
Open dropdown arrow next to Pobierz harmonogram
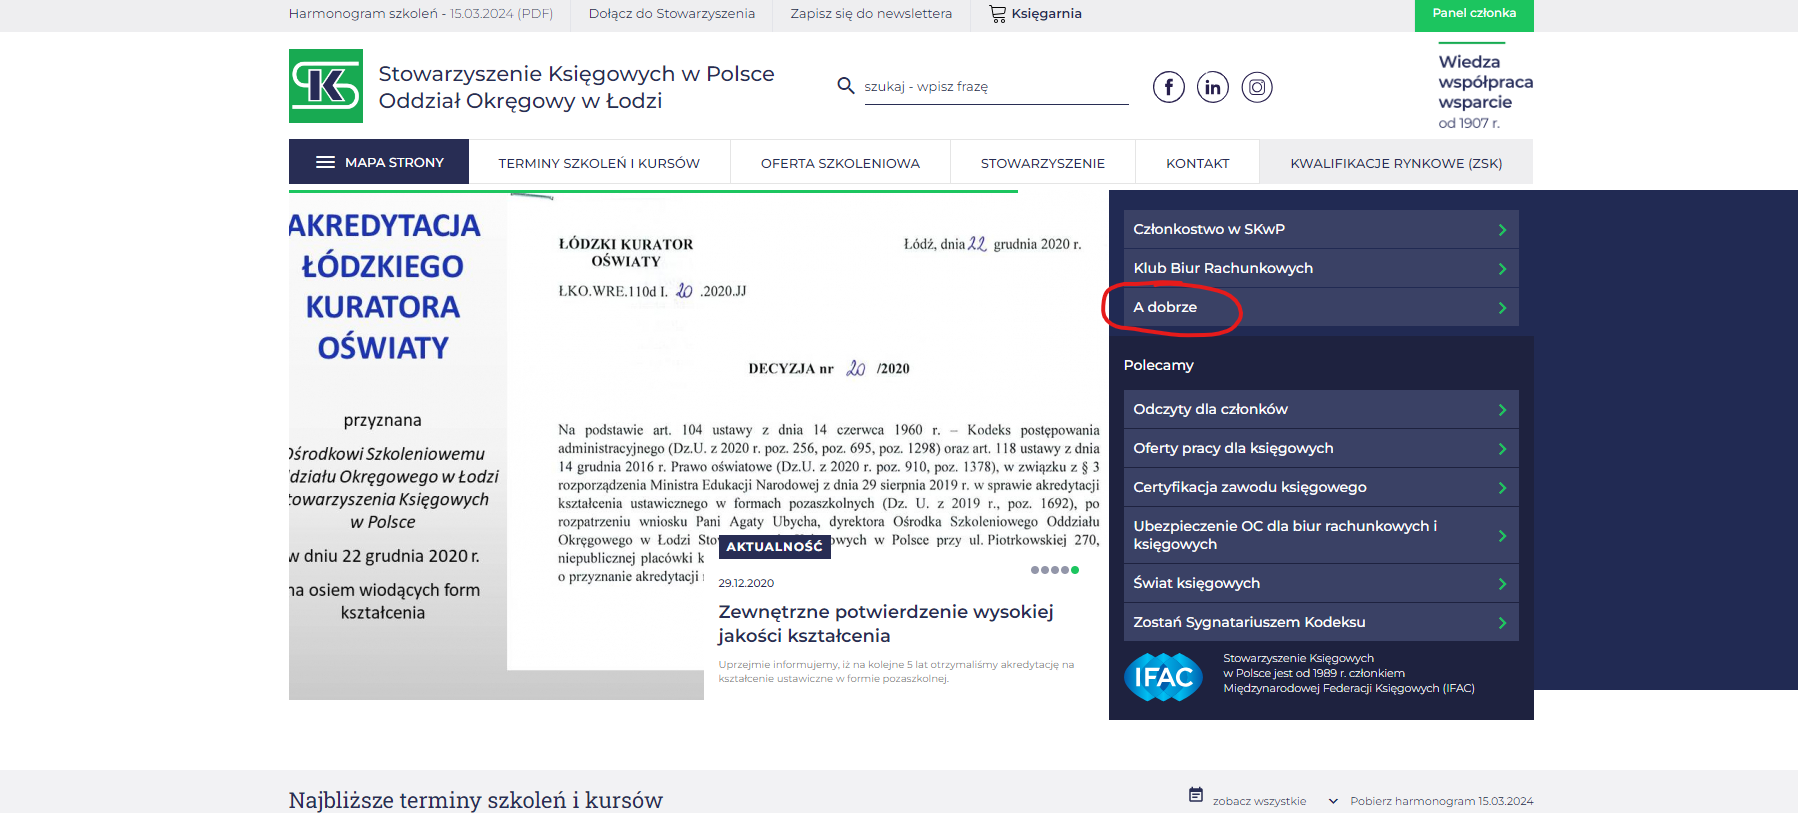(x=1333, y=801)
